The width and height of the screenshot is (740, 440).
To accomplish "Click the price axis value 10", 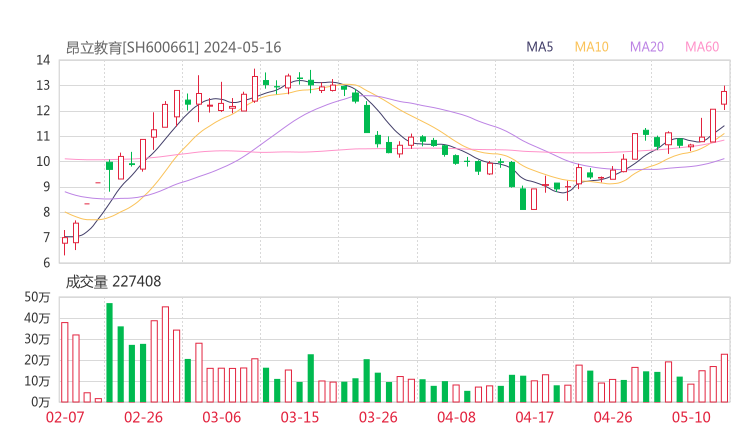I will 43,161.
